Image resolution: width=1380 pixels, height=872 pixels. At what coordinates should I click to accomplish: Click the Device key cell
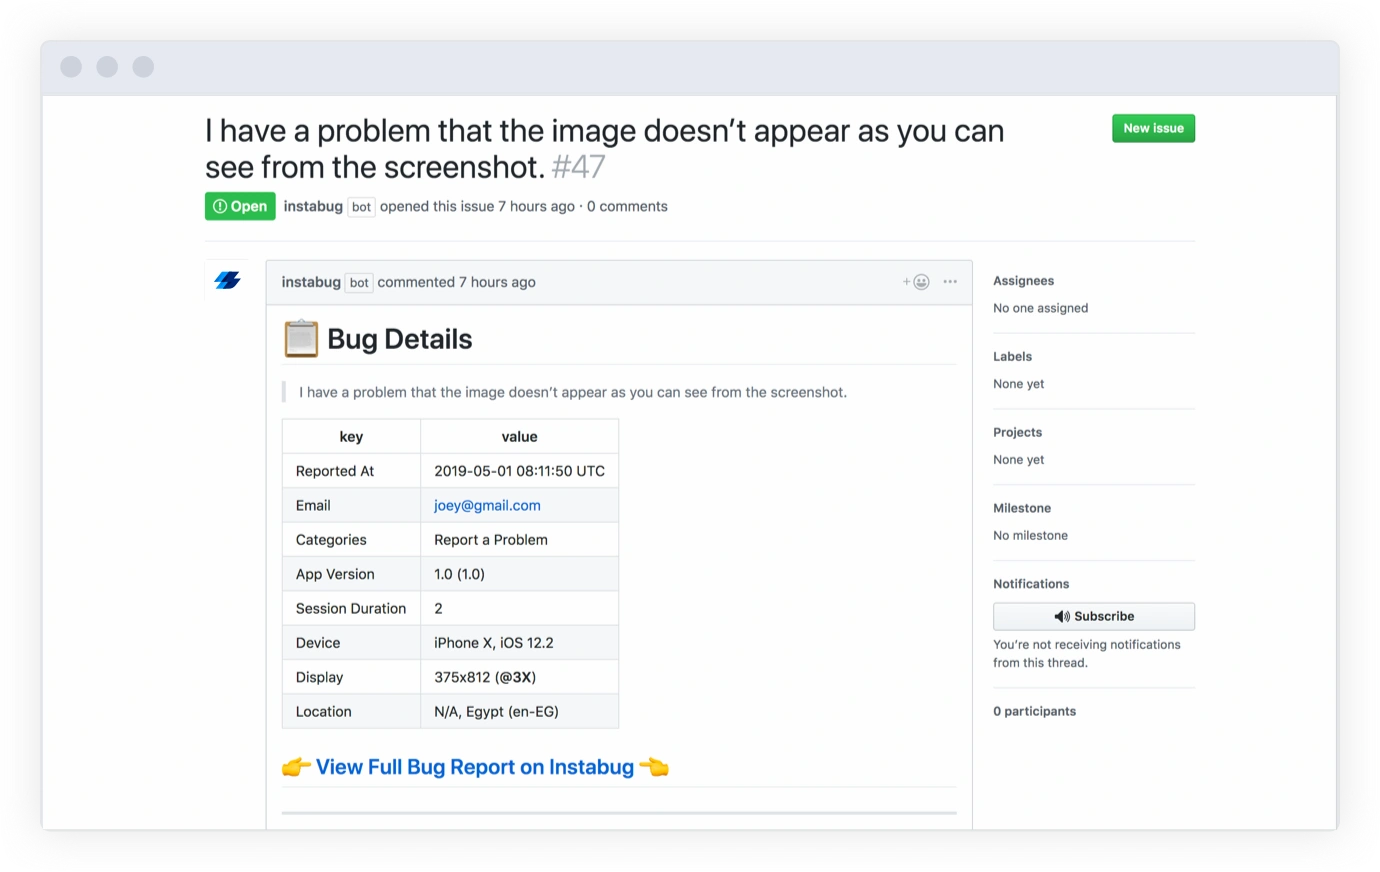click(x=351, y=643)
